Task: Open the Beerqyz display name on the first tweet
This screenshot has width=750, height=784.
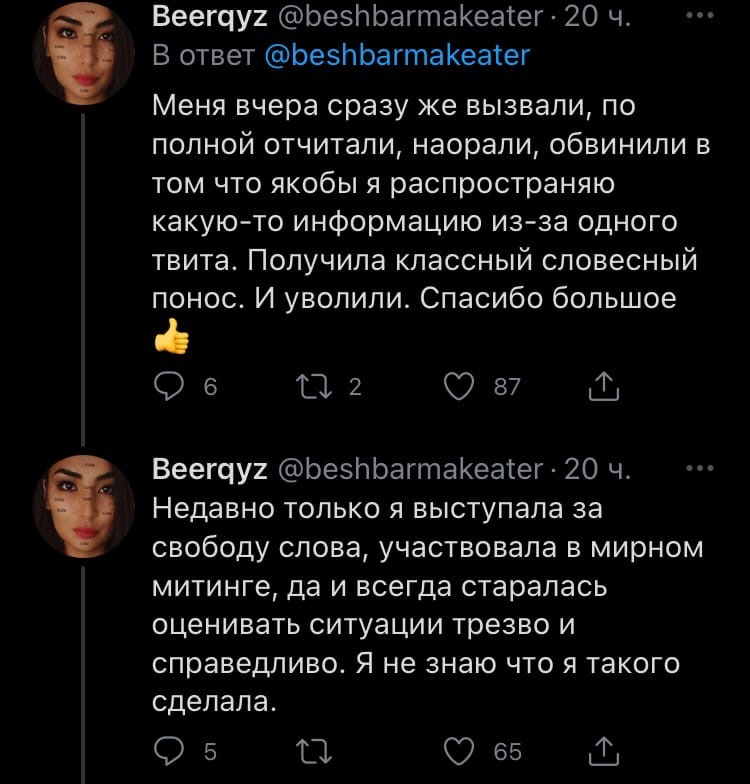Action: [x=208, y=18]
